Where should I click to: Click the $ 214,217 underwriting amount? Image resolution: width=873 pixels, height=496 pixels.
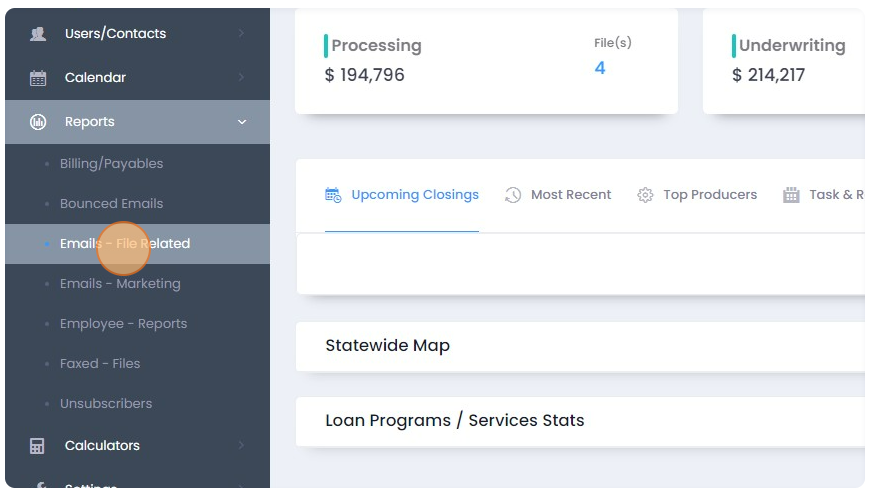769,75
